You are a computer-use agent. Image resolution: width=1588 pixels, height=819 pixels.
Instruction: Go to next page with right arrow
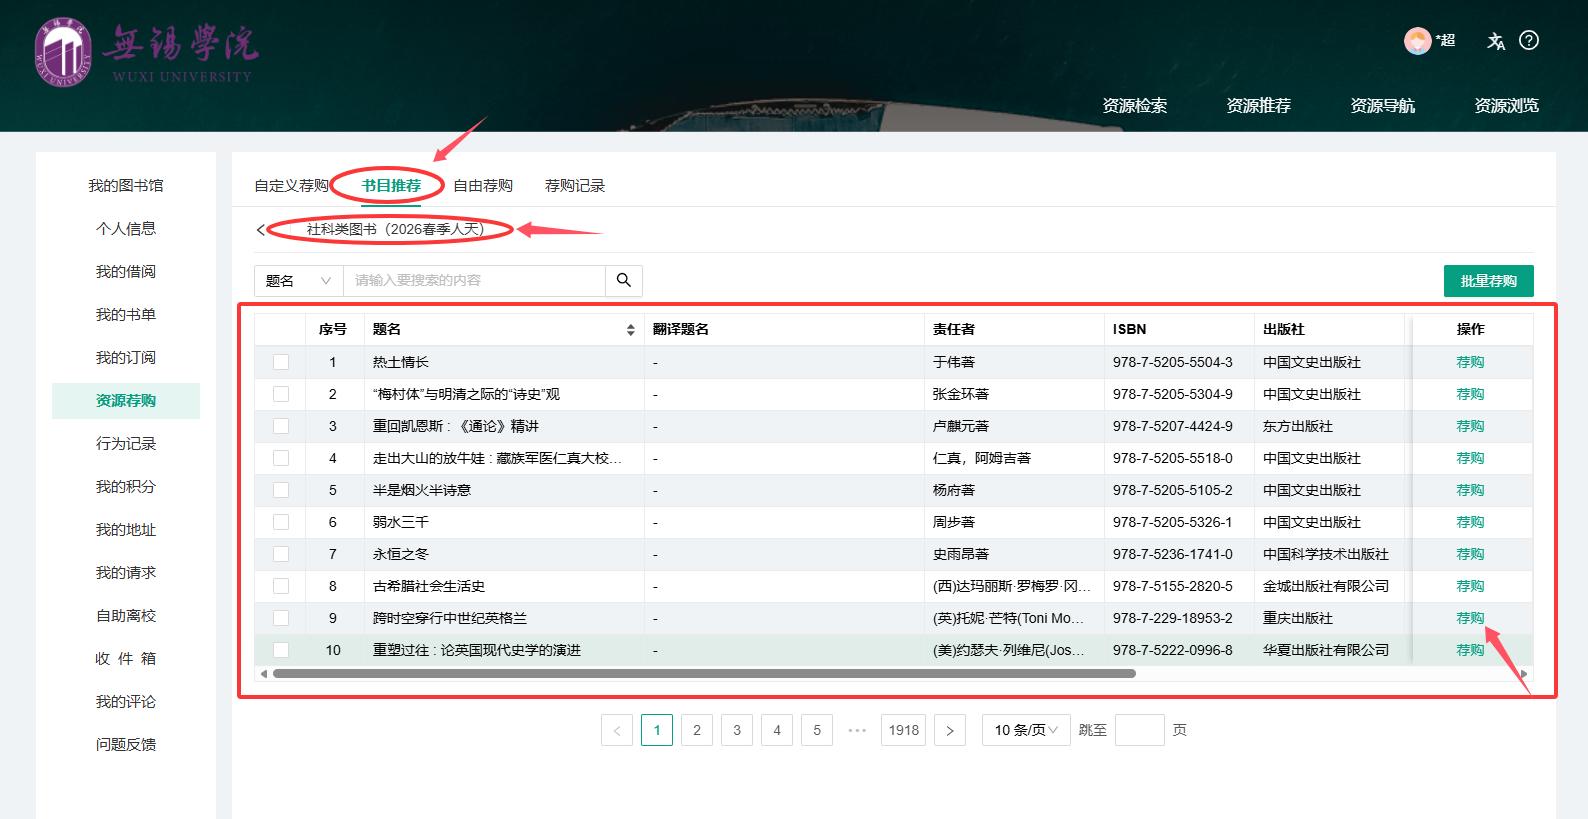(950, 731)
